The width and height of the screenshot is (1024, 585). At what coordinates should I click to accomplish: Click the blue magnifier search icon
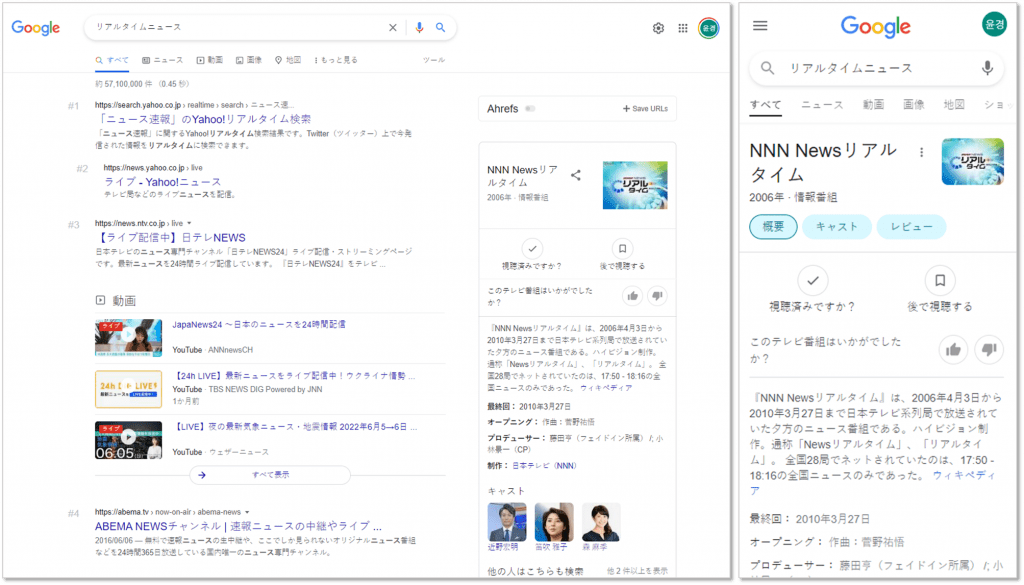point(441,27)
